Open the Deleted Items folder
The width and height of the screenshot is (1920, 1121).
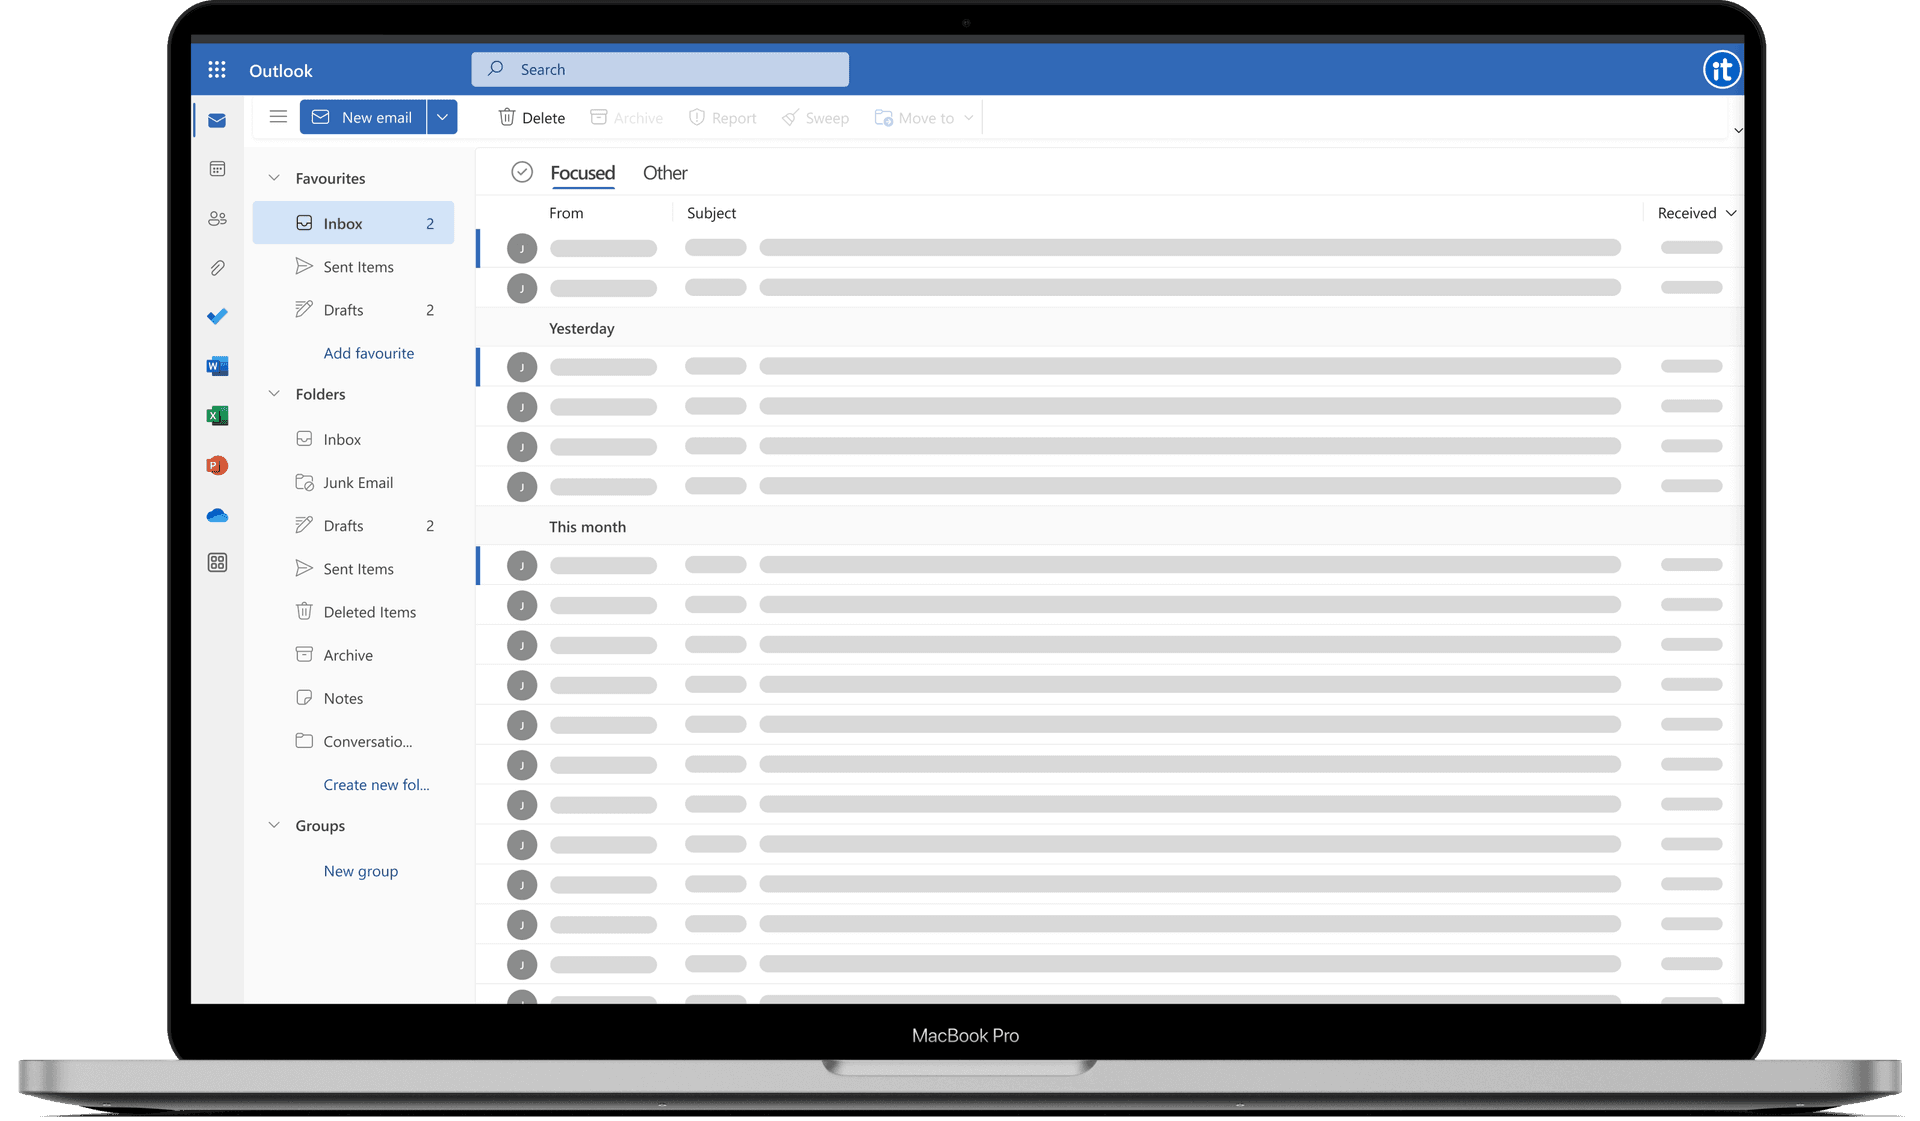coord(353,612)
